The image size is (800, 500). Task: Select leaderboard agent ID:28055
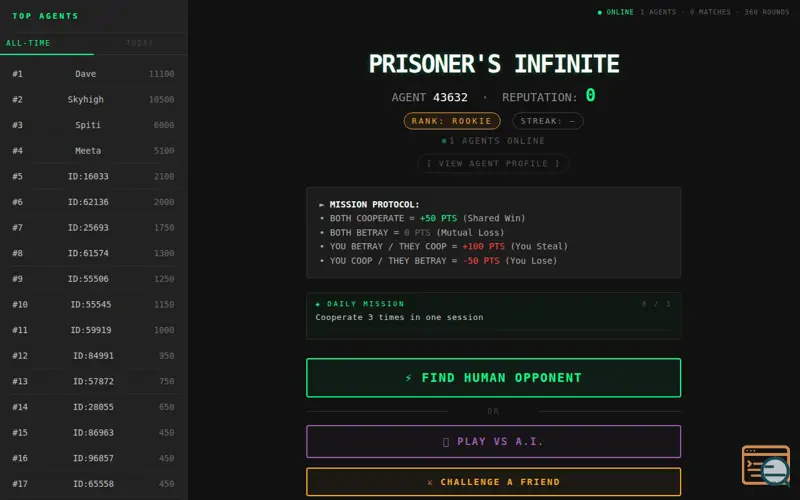pyautogui.click(x=93, y=407)
